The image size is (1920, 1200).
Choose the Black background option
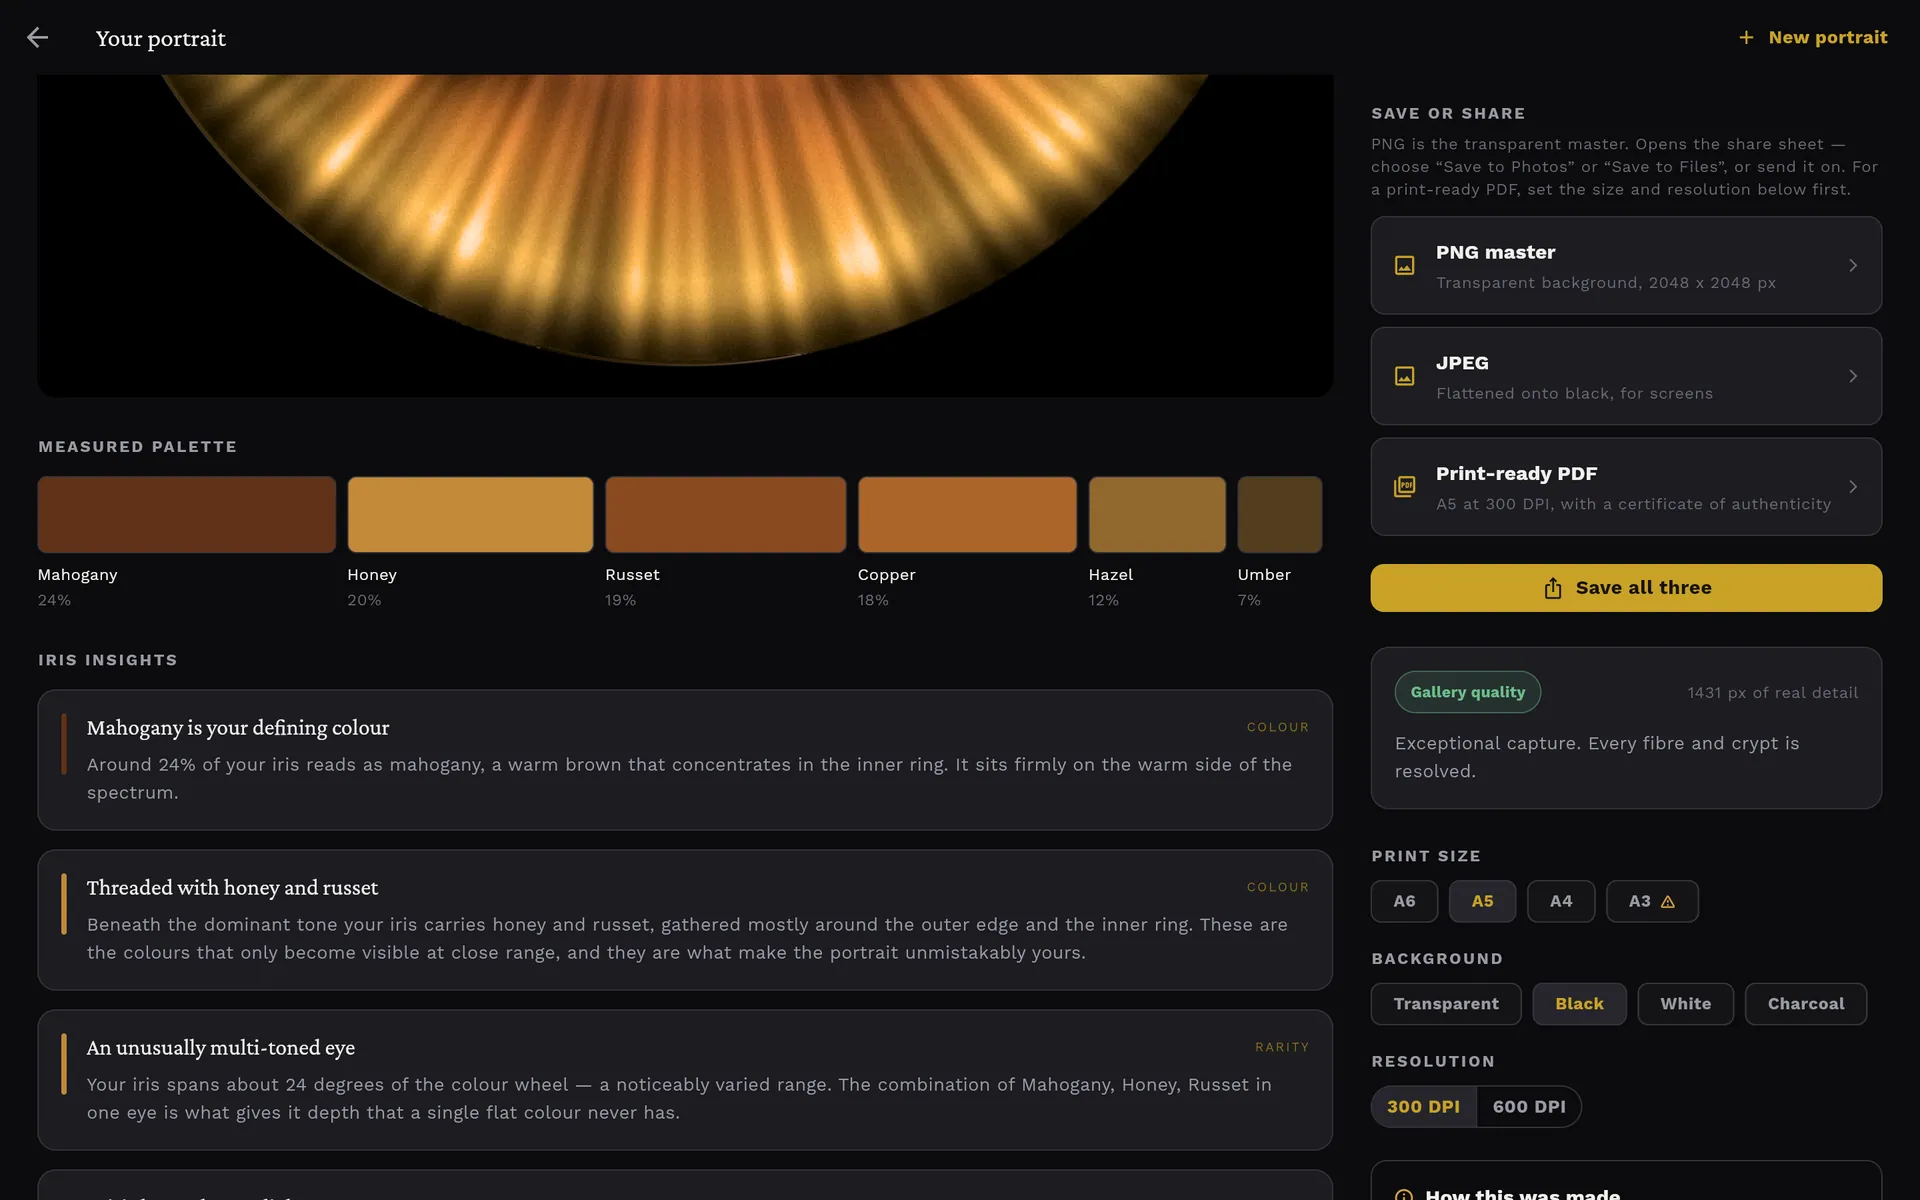pos(1579,1004)
